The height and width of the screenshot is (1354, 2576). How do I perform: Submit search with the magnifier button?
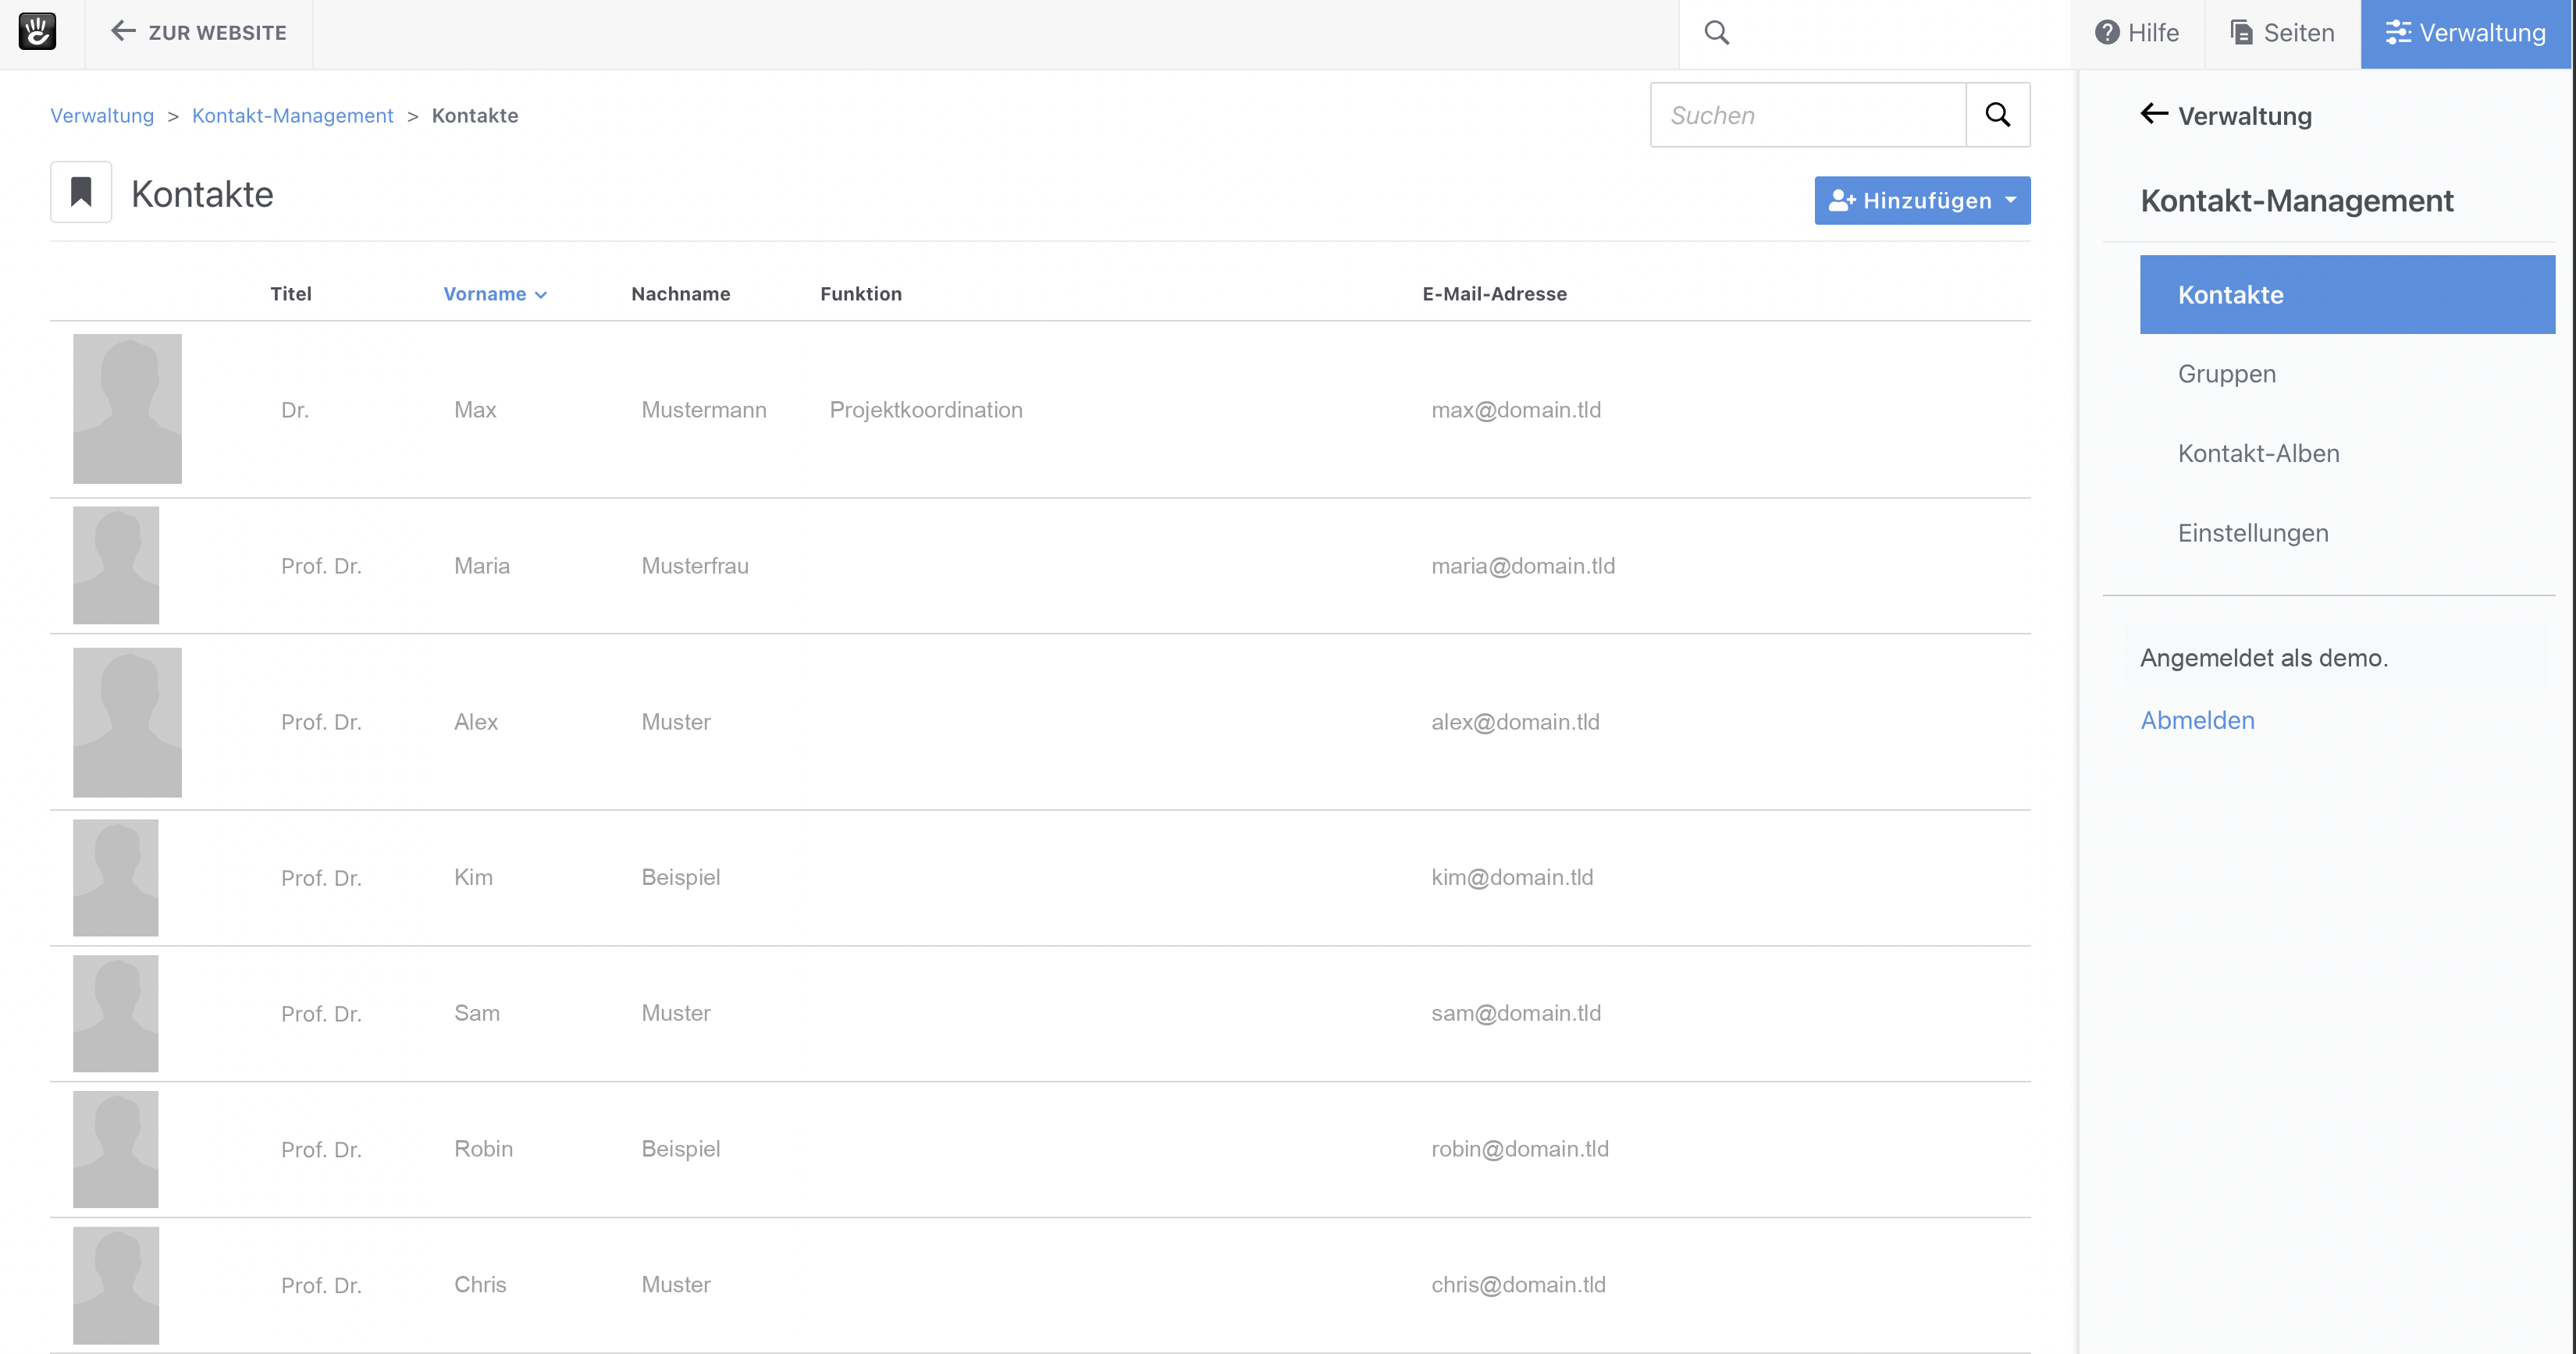[x=1997, y=115]
